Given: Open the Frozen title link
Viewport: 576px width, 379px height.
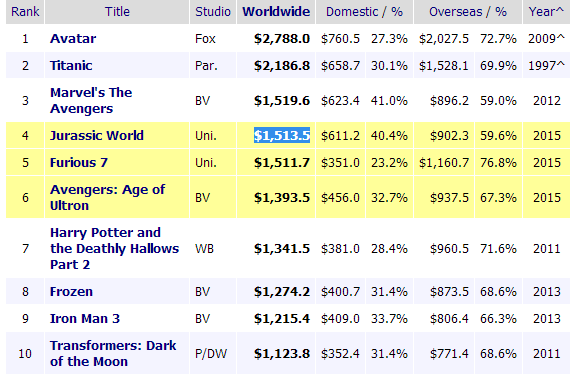Looking at the screenshot, I should click(x=72, y=292).
